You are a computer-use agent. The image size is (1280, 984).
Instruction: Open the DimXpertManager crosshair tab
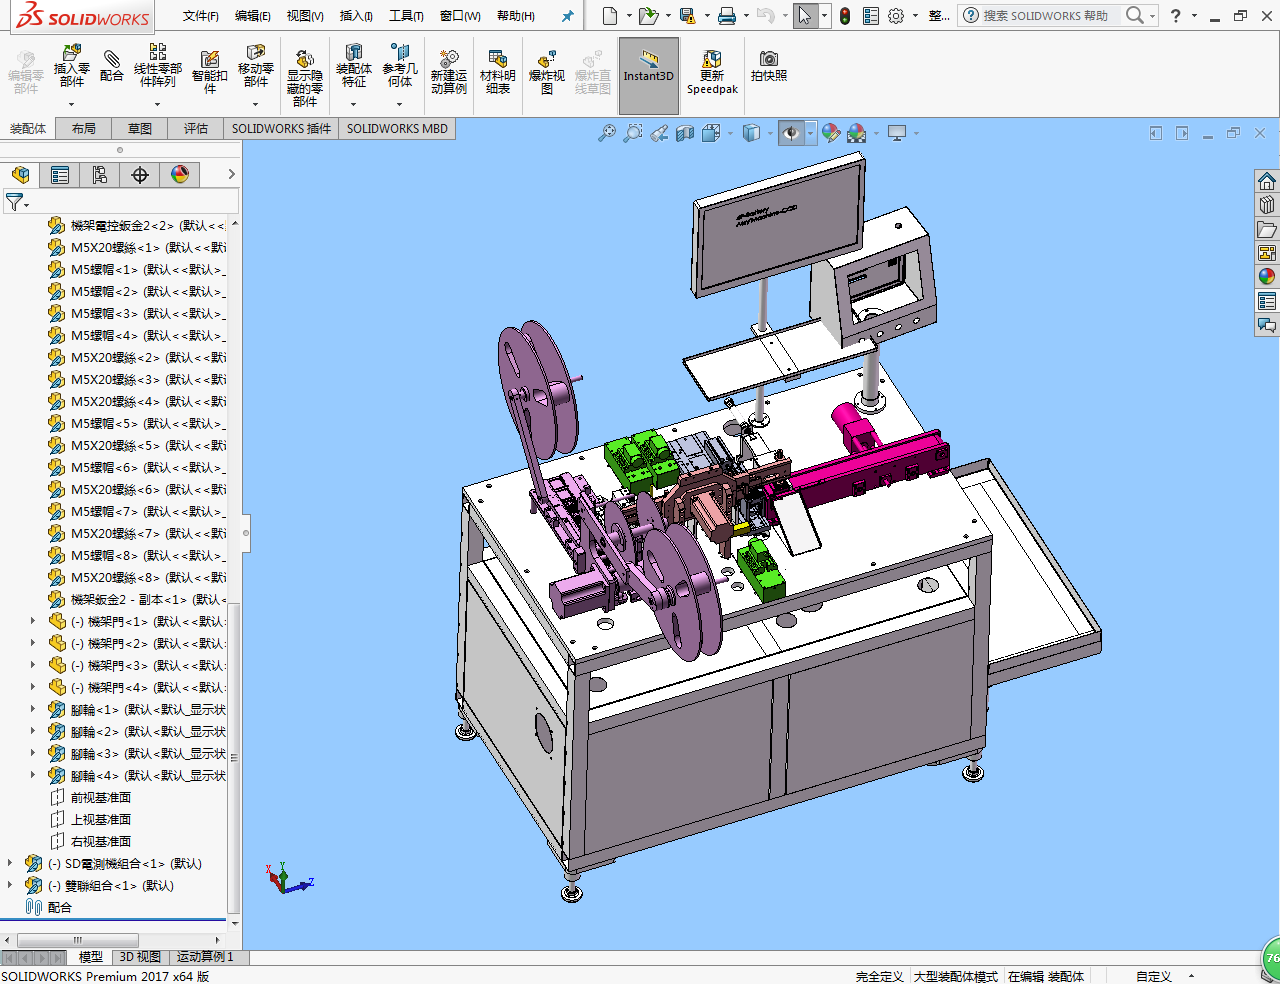140,175
